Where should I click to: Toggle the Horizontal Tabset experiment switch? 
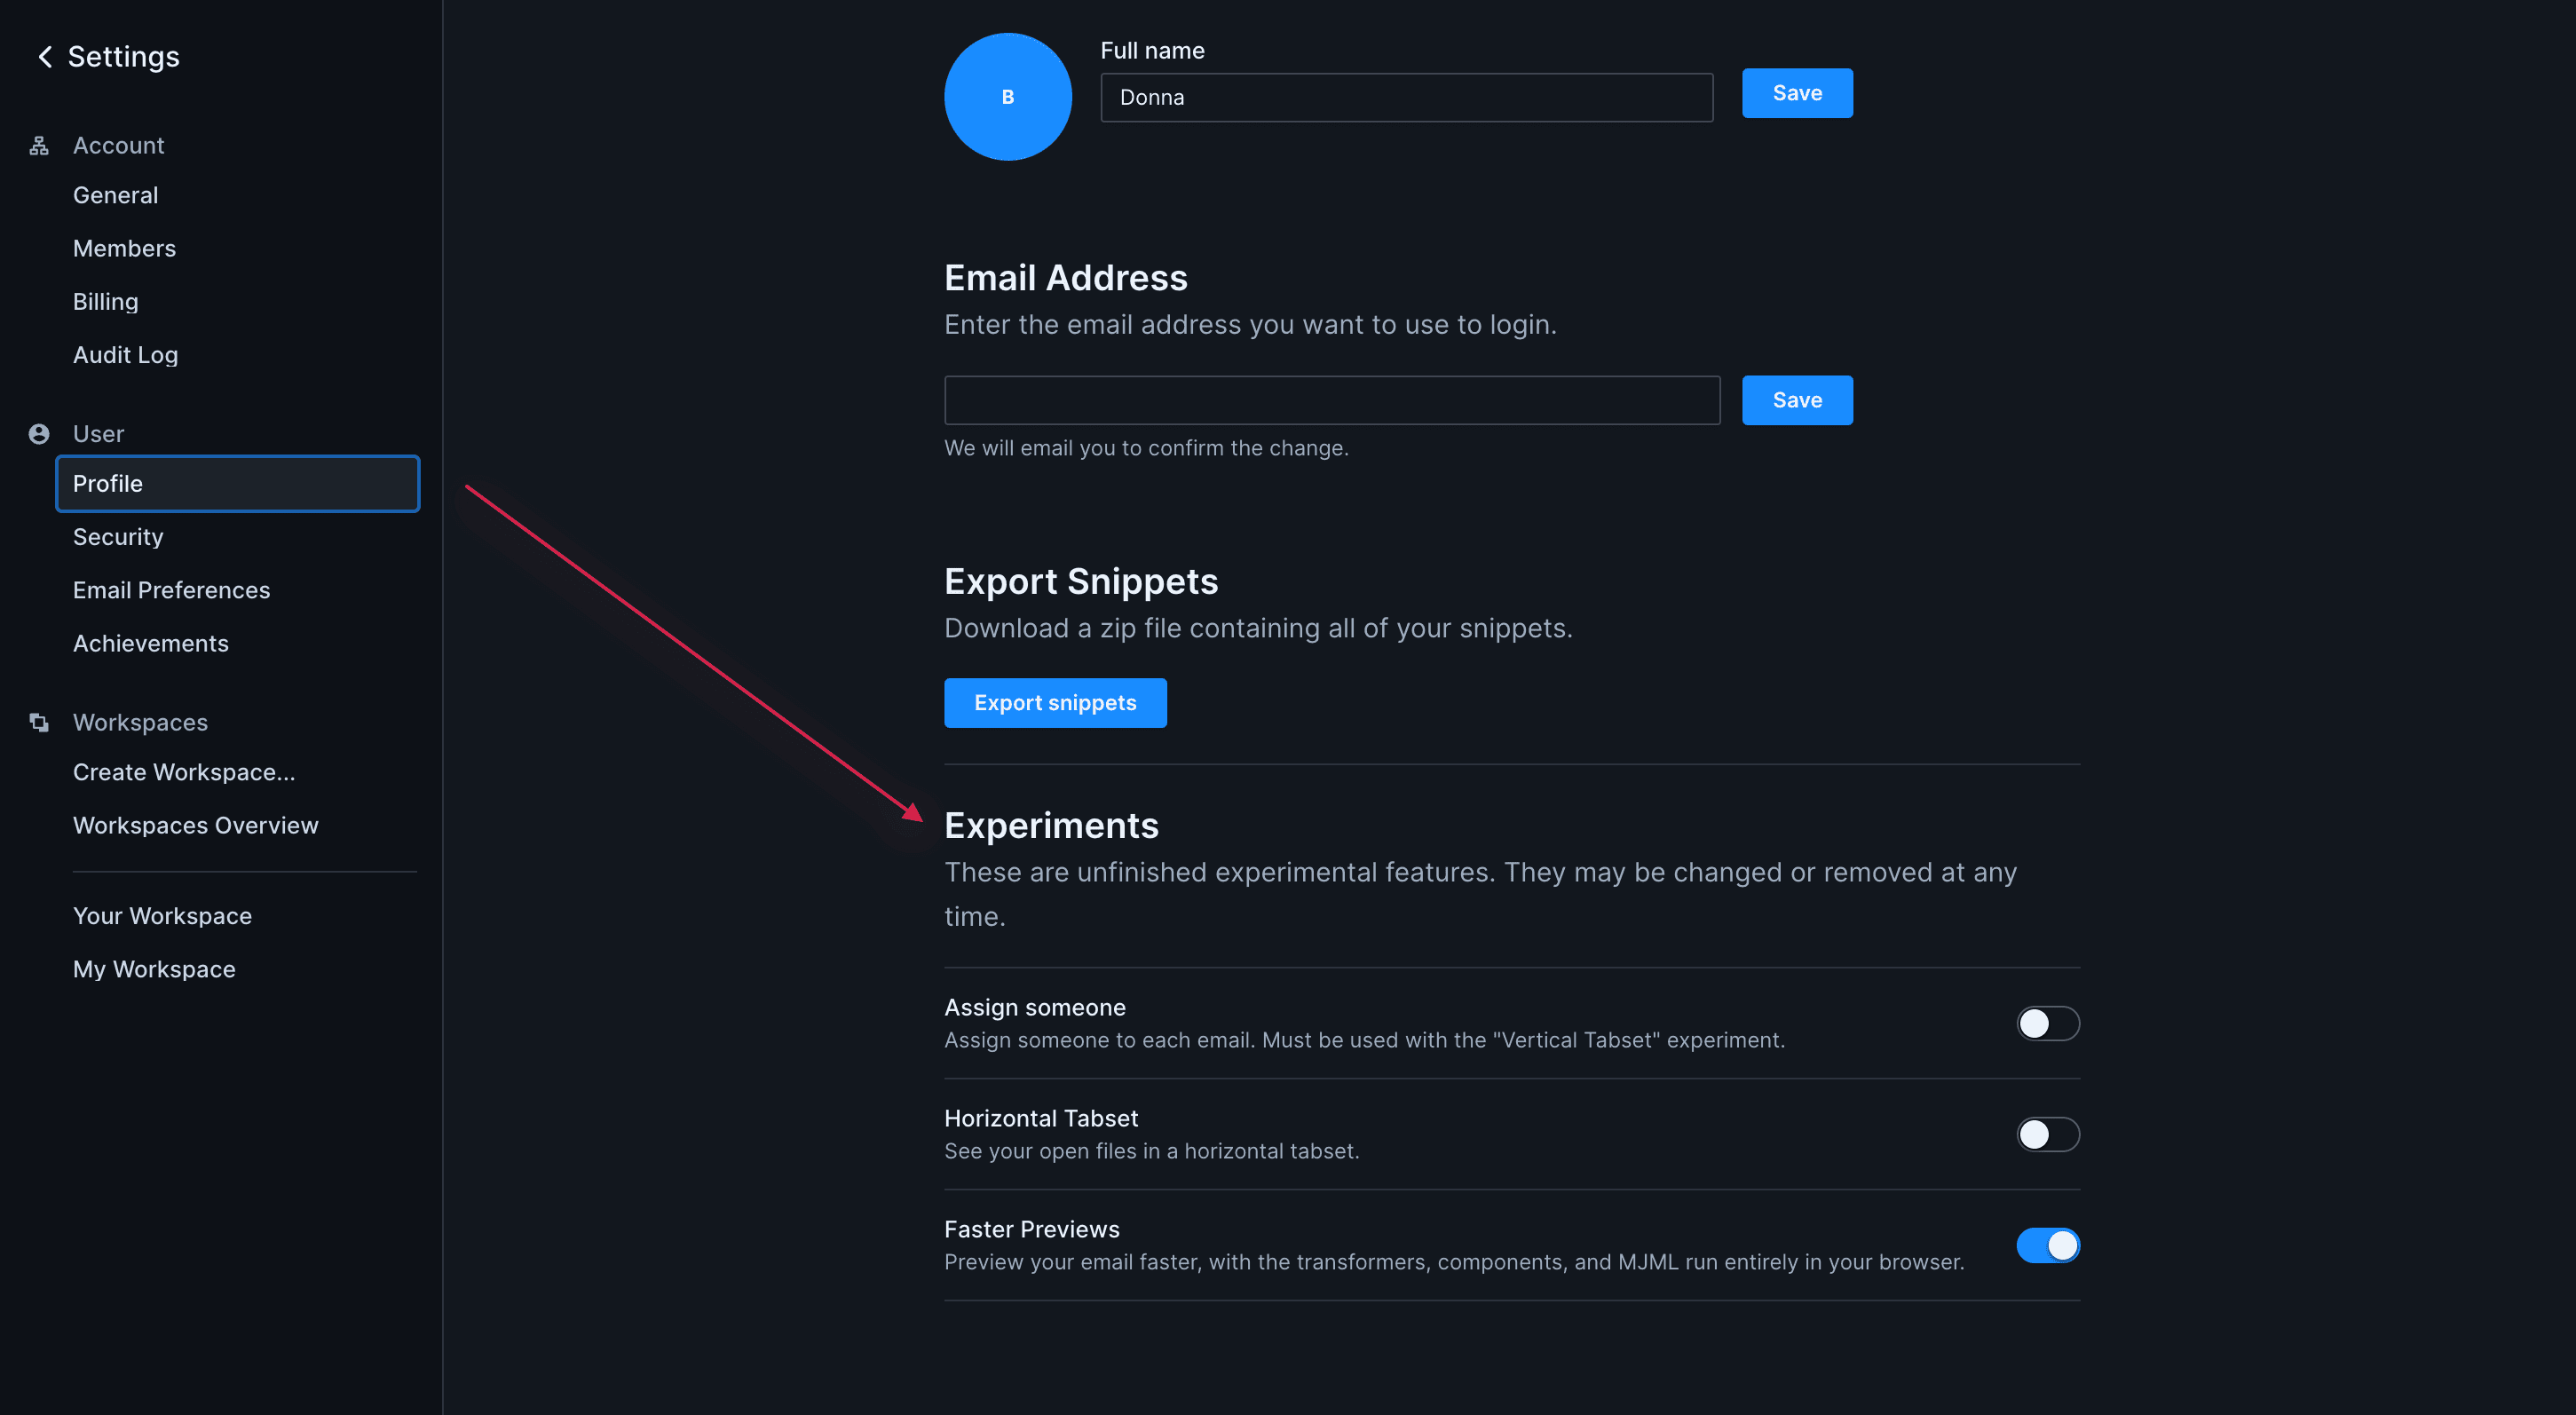tap(2047, 1133)
